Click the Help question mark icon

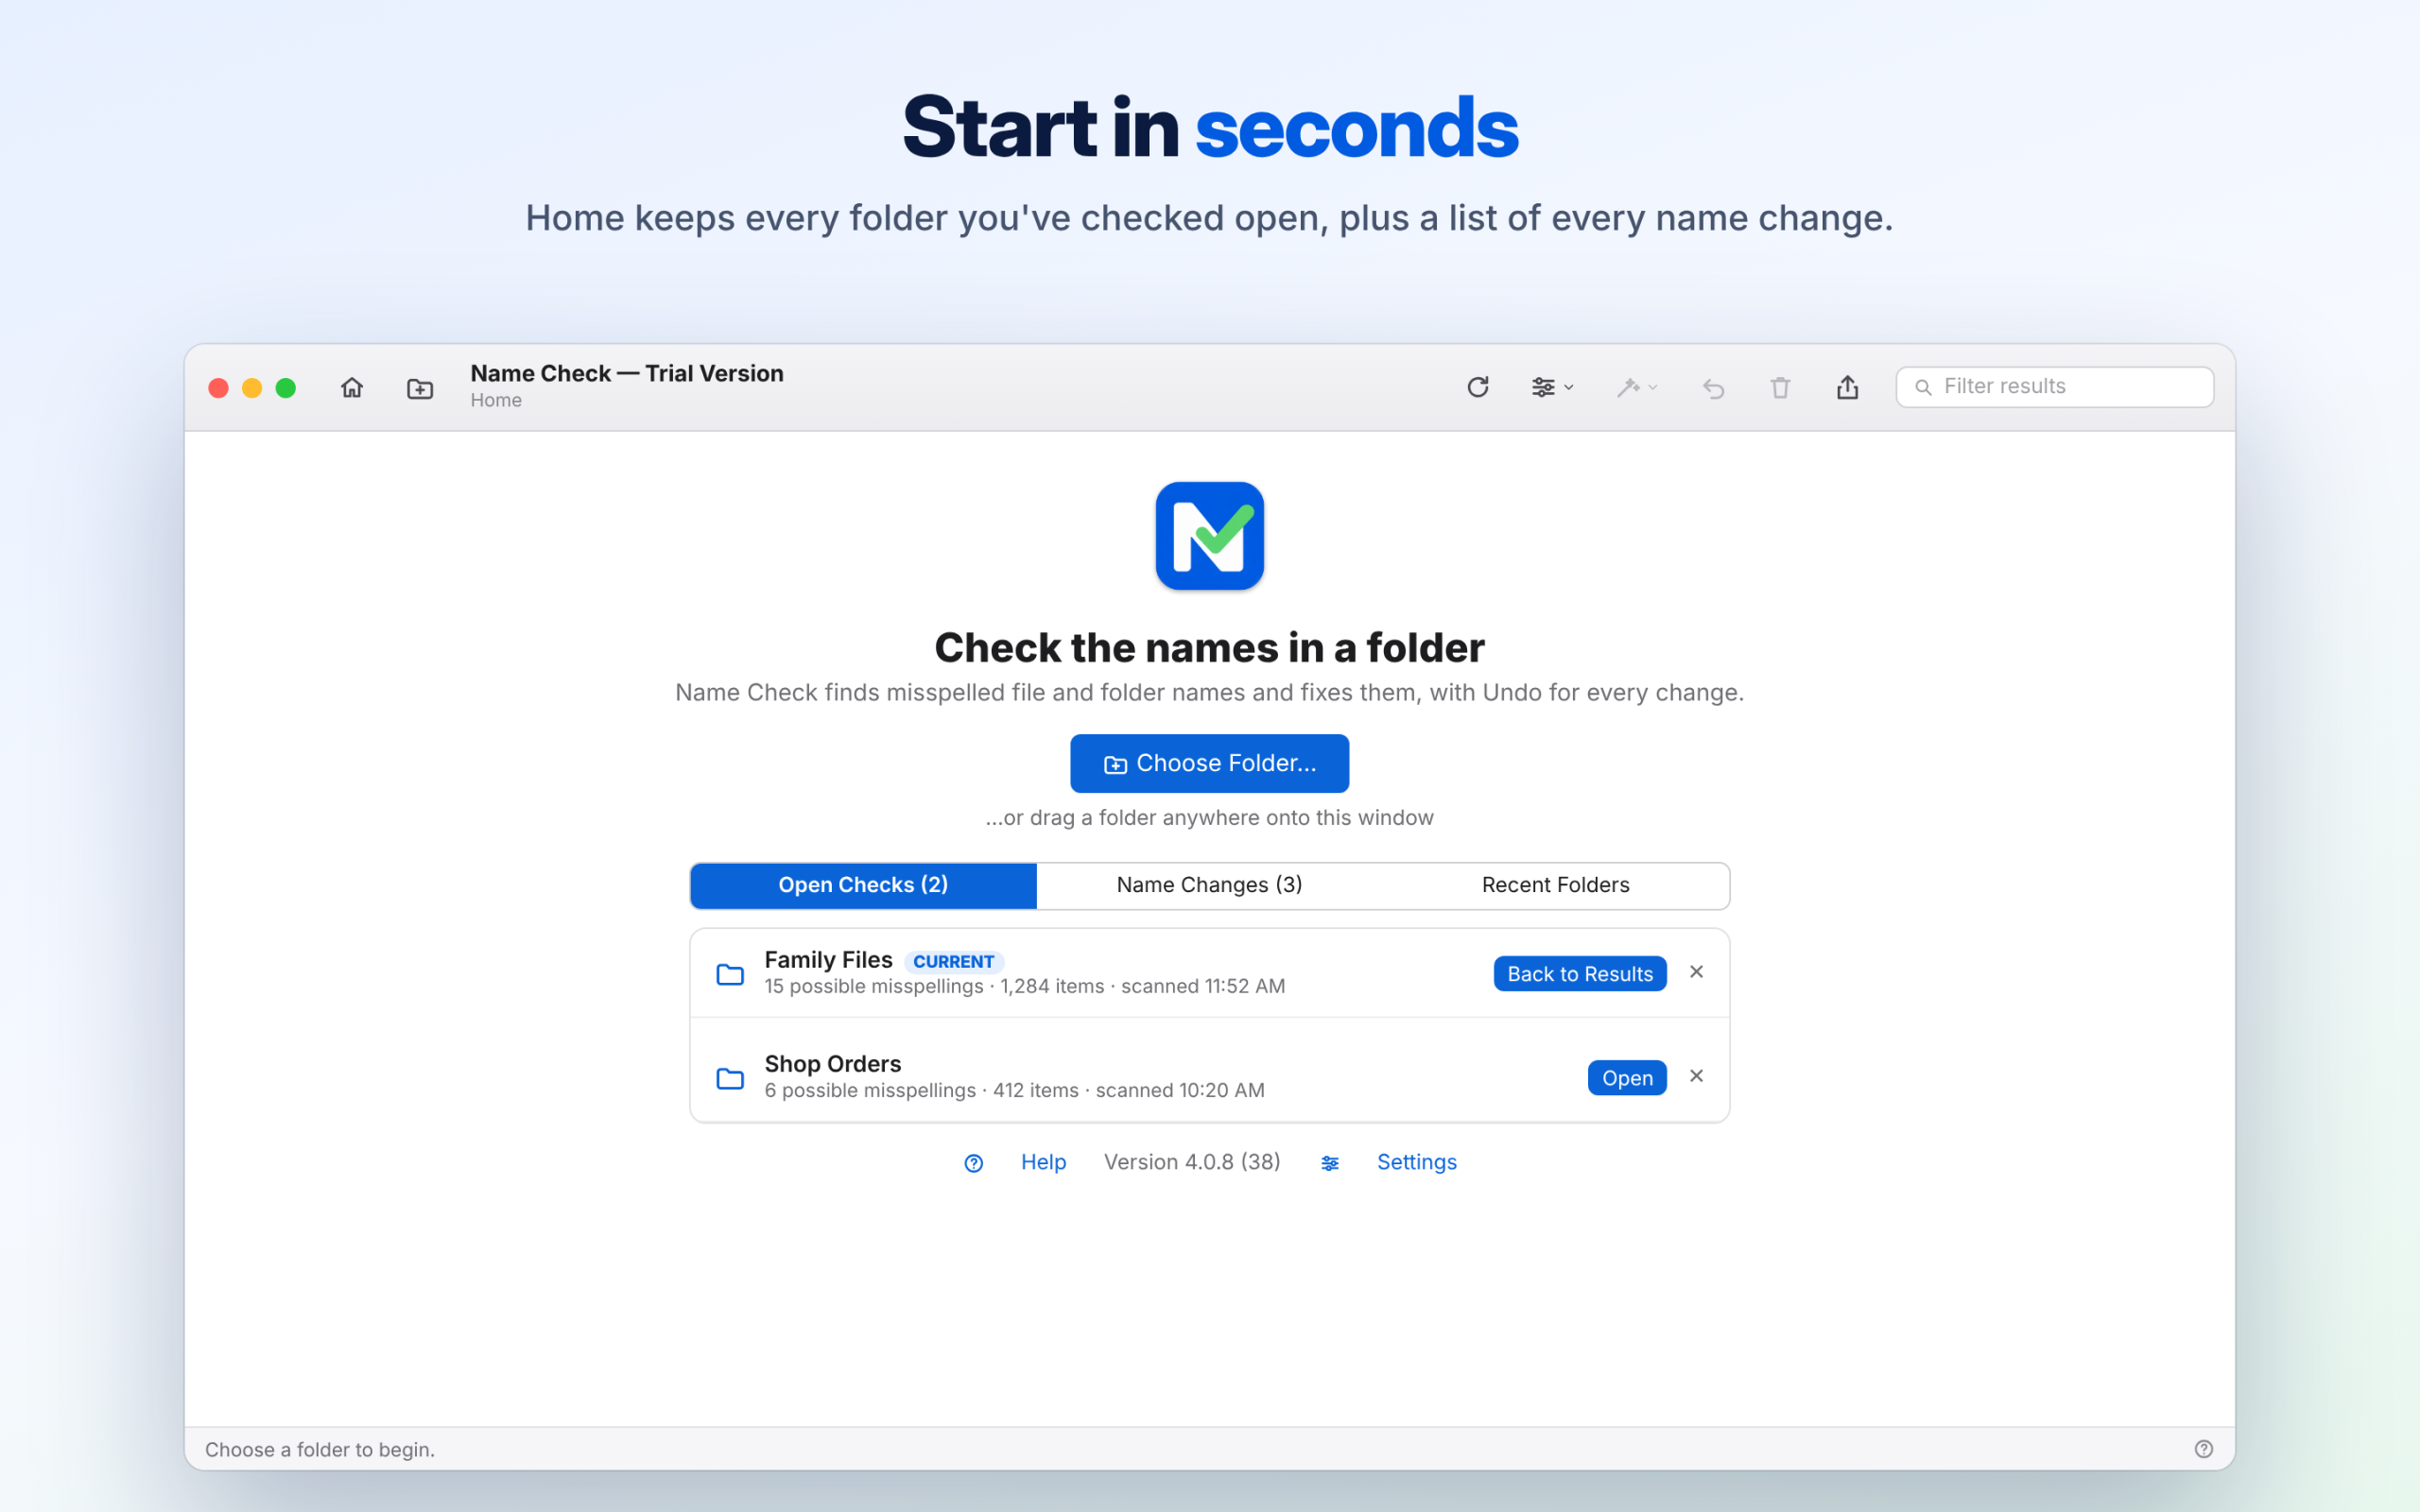pos(973,1163)
